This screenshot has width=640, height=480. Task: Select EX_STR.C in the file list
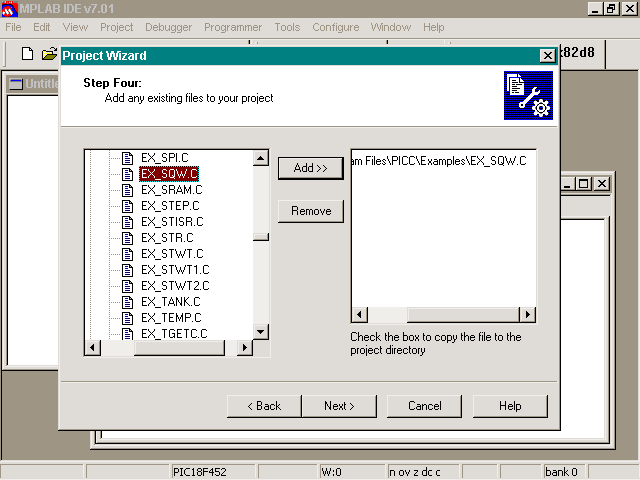coord(167,238)
